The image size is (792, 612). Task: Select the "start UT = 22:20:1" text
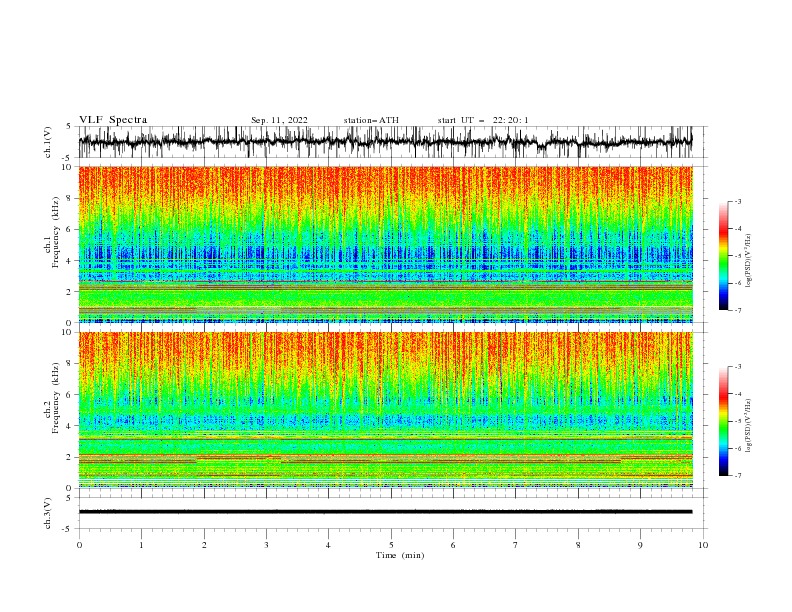pyautogui.click(x=483, y=120)
